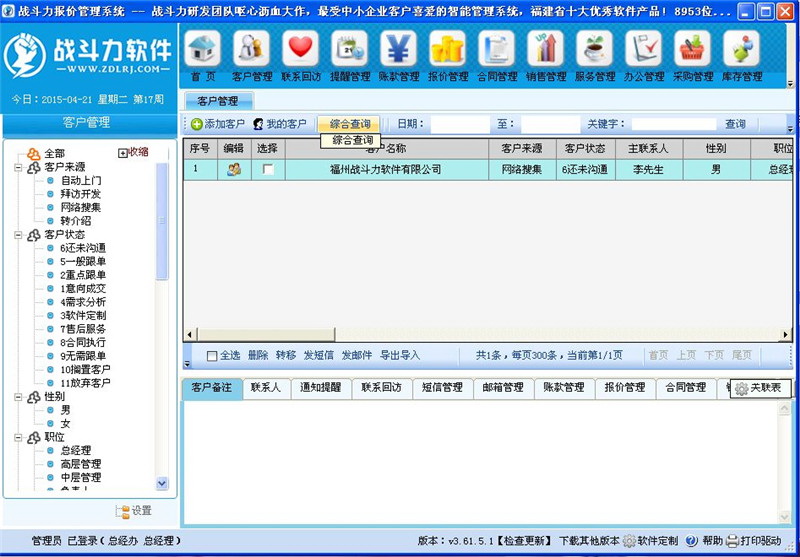Viewport: 800px width, 557px height.
Task: Select 2重点跟单 tree item
Action: (x=83, y=275)
